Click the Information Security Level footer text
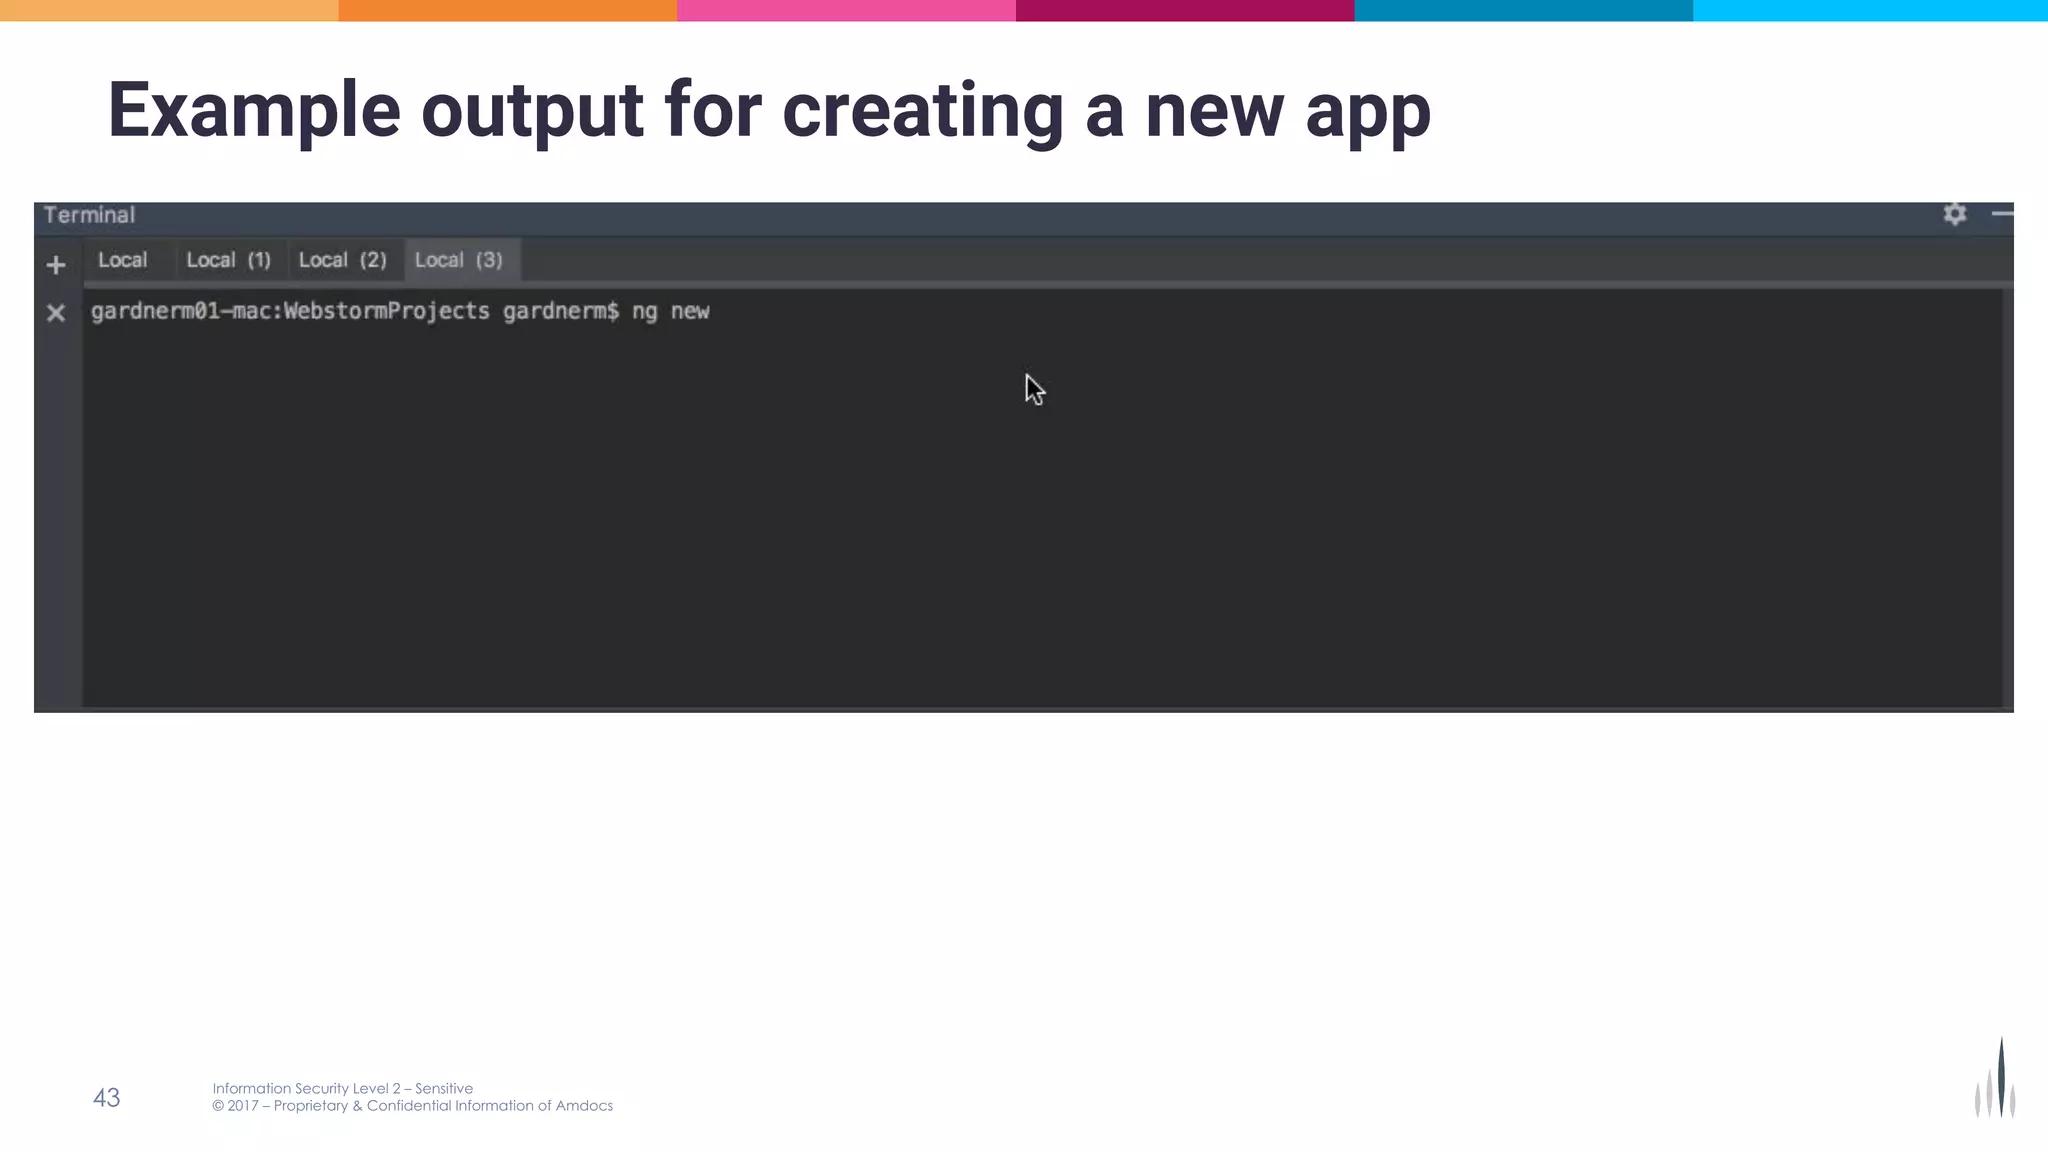The image size is (2048, 1152). click(x=342, y=1088)
